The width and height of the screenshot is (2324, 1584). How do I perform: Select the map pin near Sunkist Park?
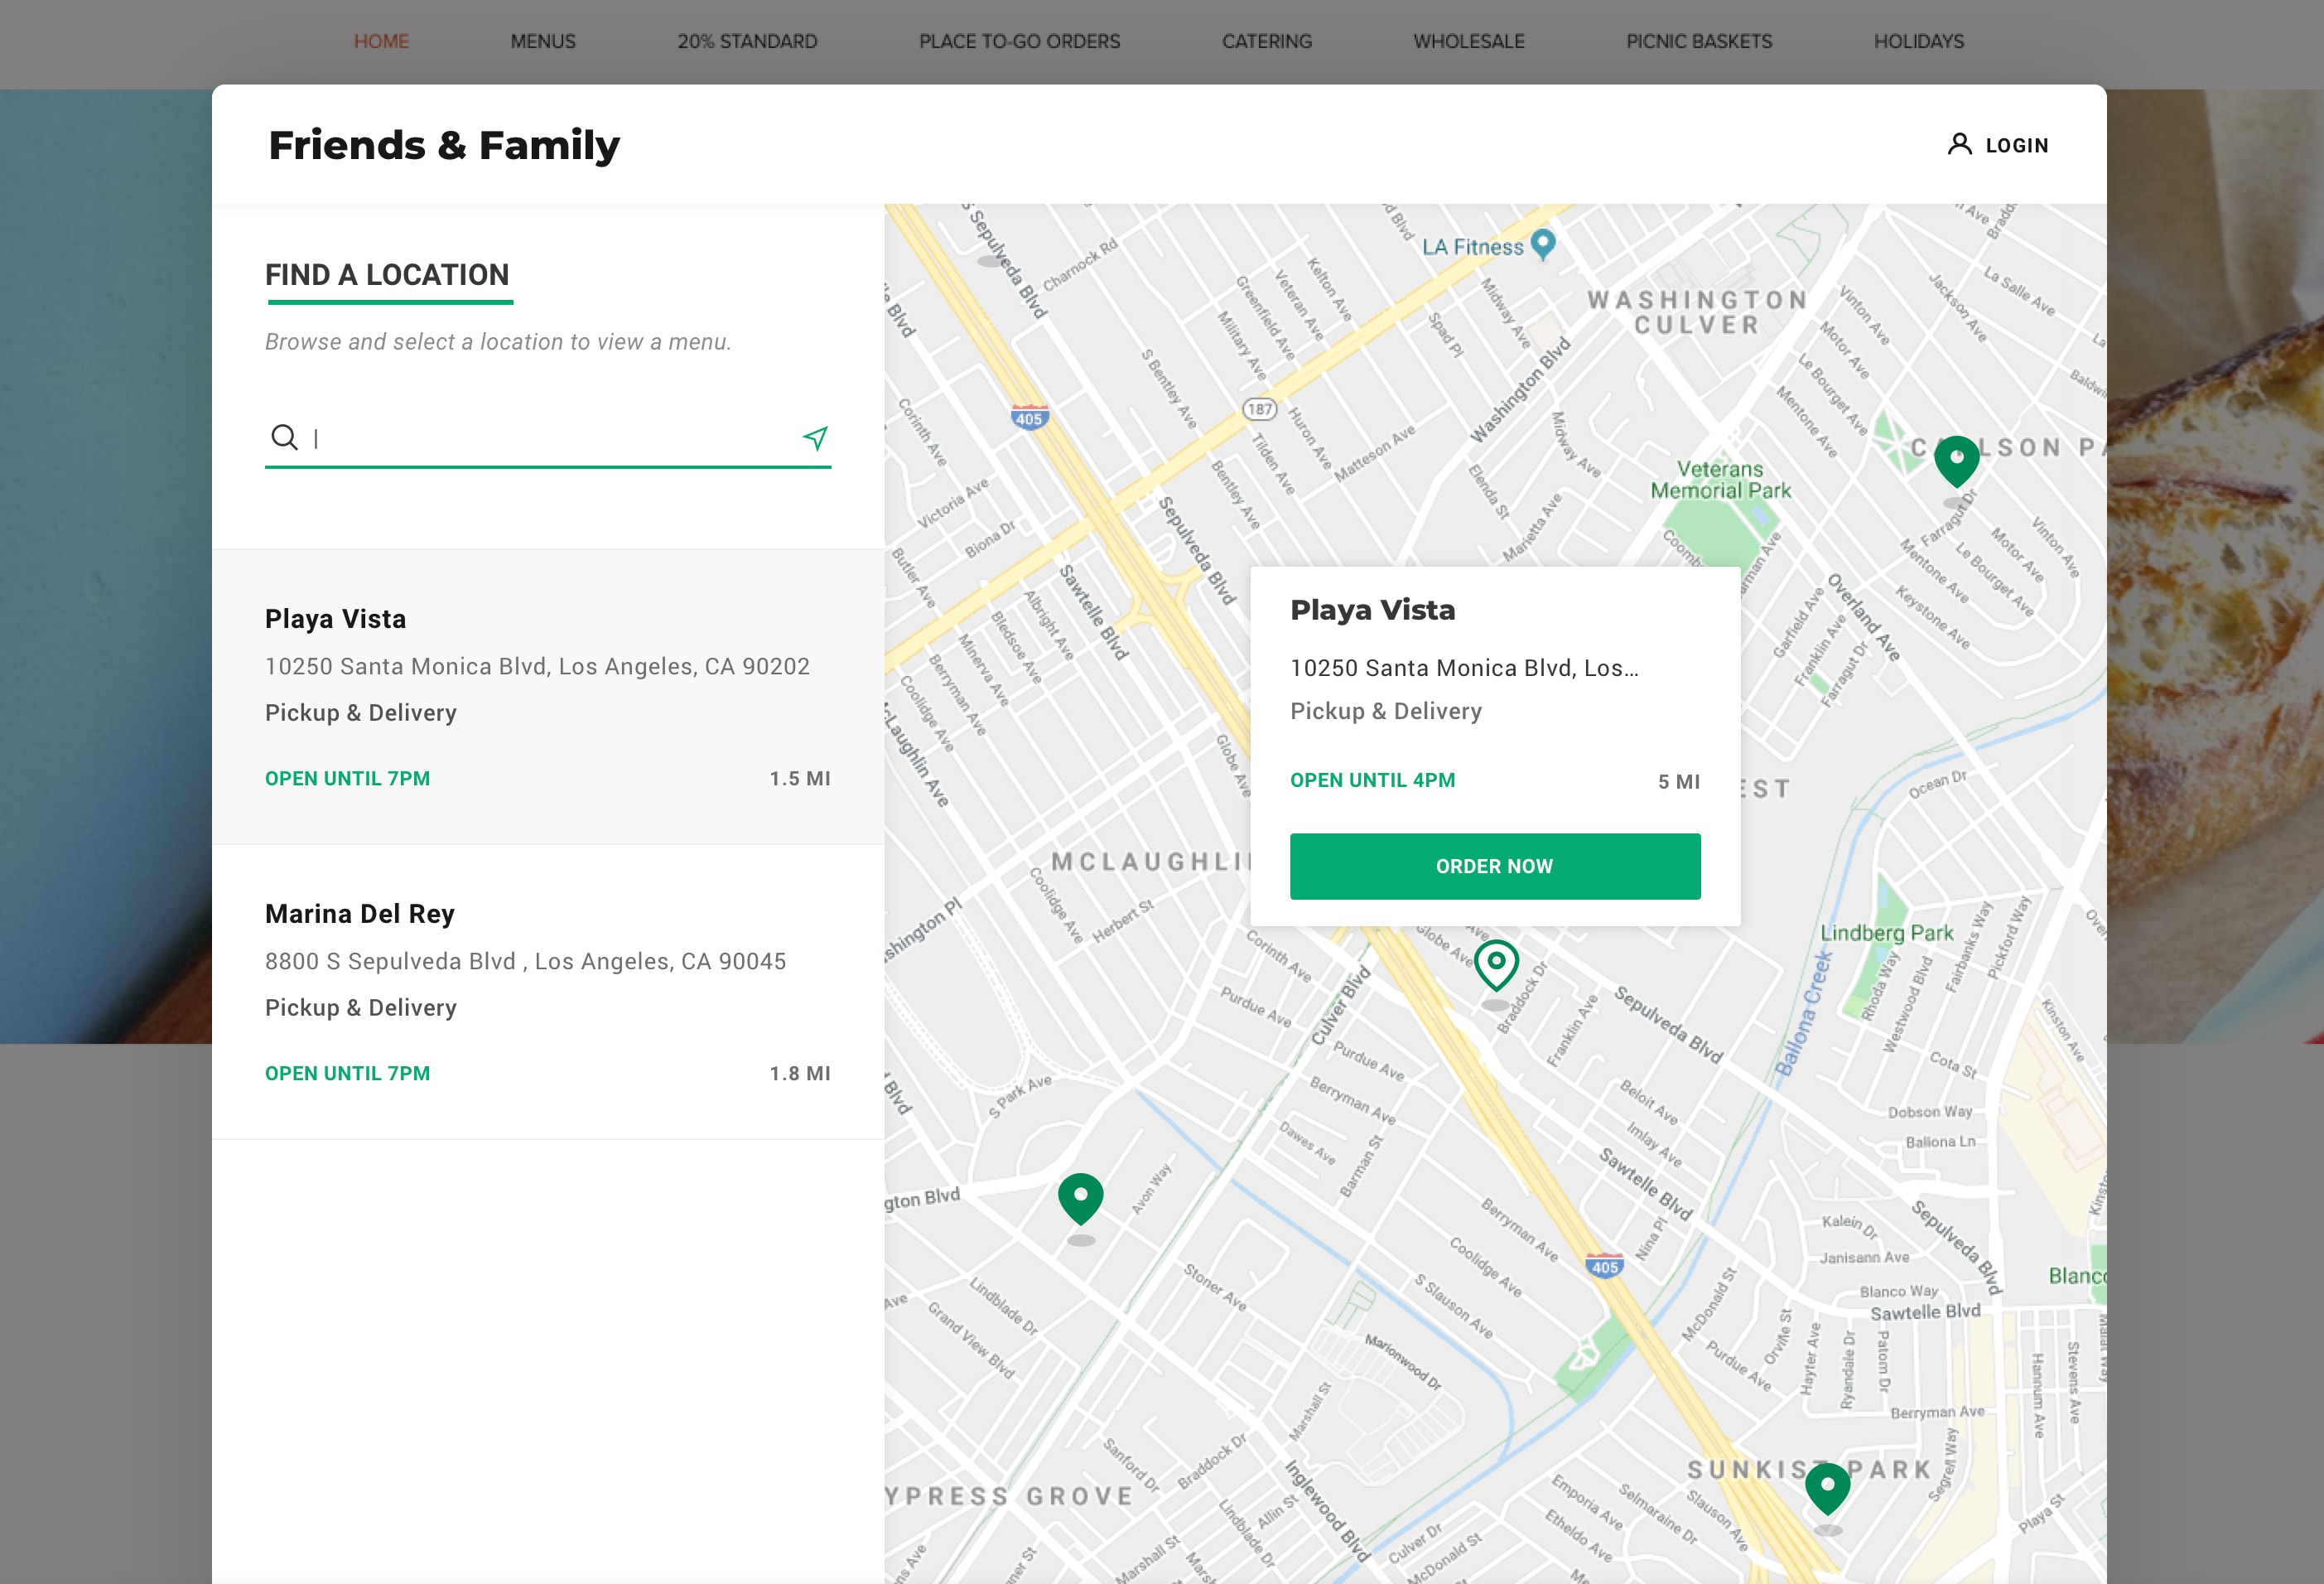pyautogui.click(x=1827, y=1487)
